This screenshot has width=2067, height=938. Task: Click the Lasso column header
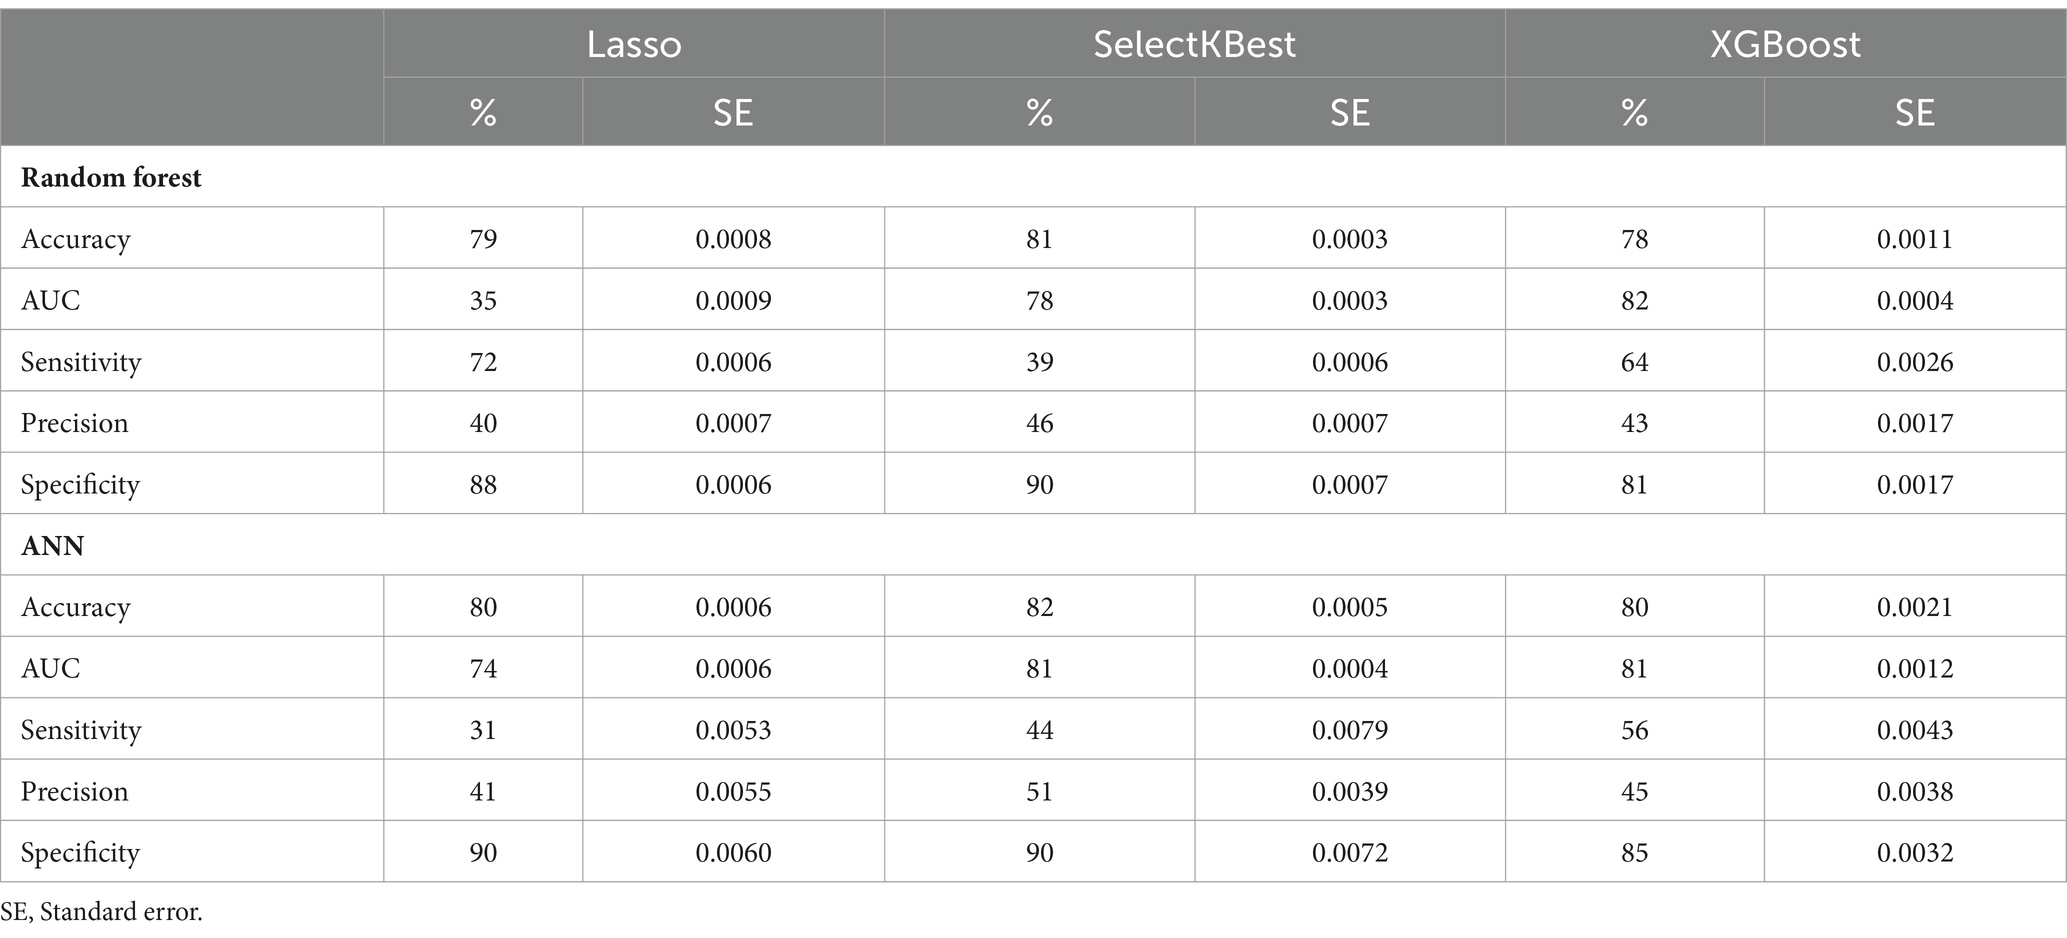634,44
